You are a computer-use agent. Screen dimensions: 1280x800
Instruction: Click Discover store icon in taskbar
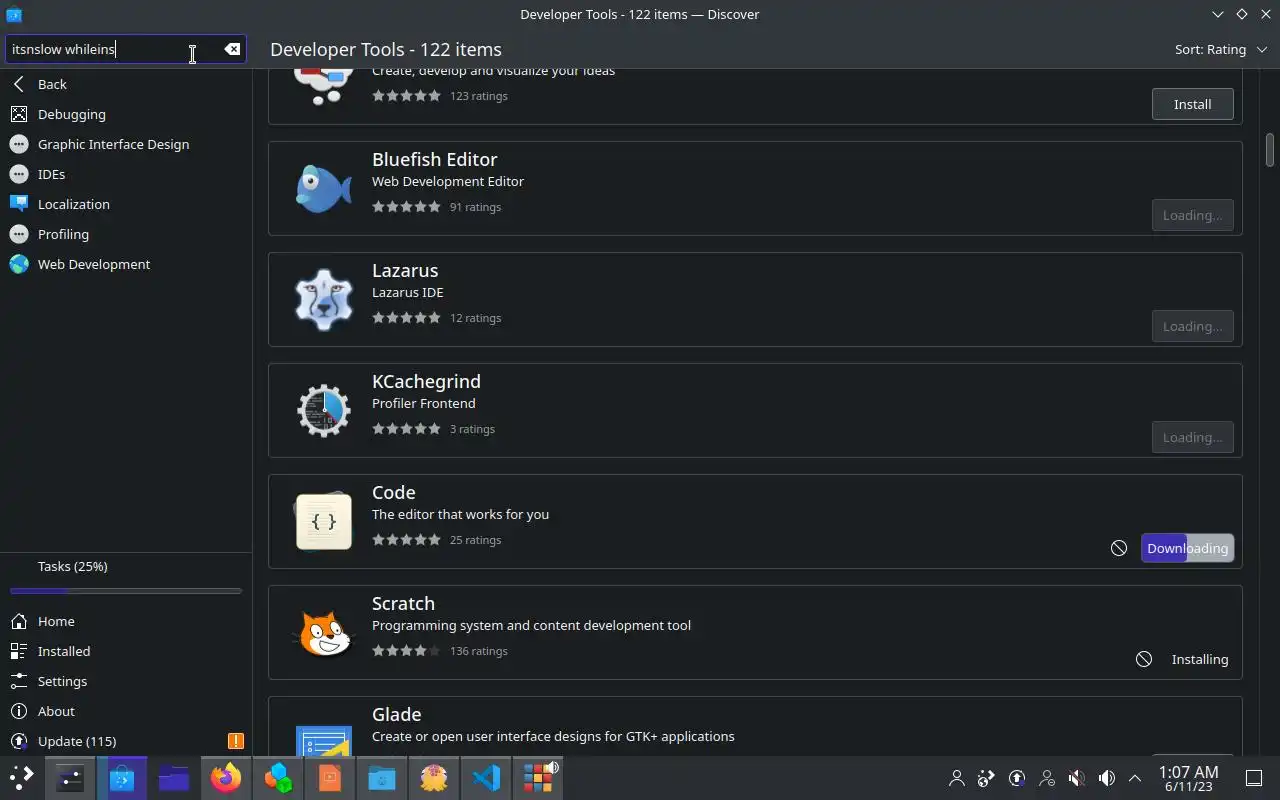point(122,777)
